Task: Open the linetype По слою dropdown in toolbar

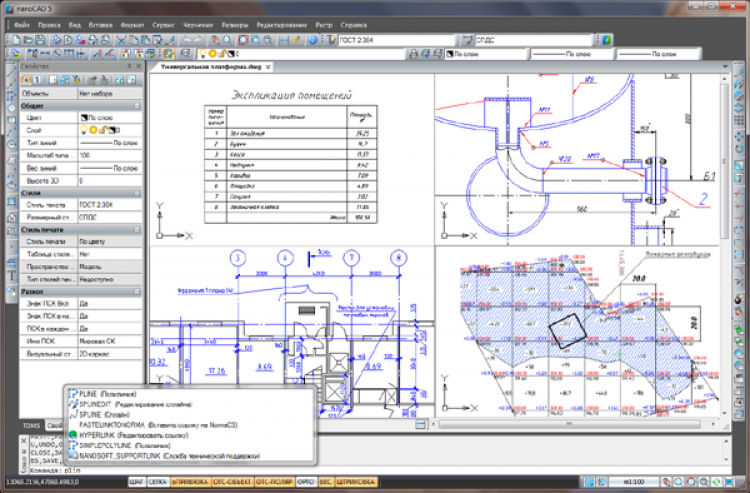Action: click(x=573, y=54)
